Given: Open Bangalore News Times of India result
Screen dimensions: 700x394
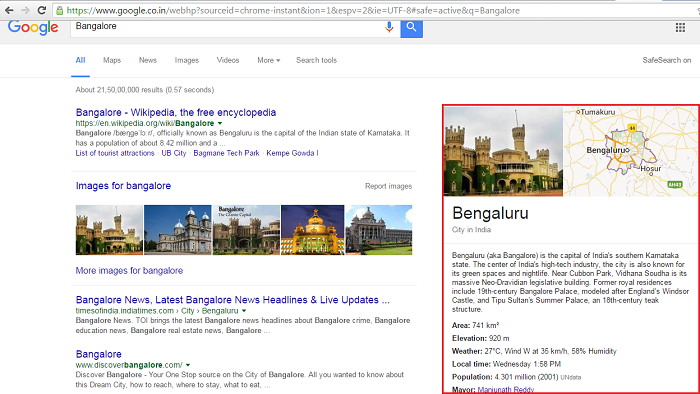Looking at the screenshot, I should click(x=233, y=300).
